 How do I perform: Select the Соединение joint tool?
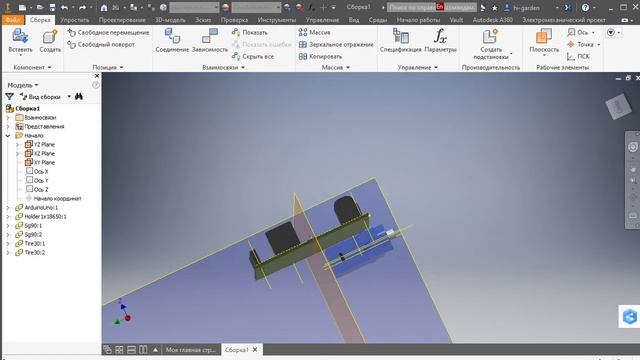tap(172, 40)
